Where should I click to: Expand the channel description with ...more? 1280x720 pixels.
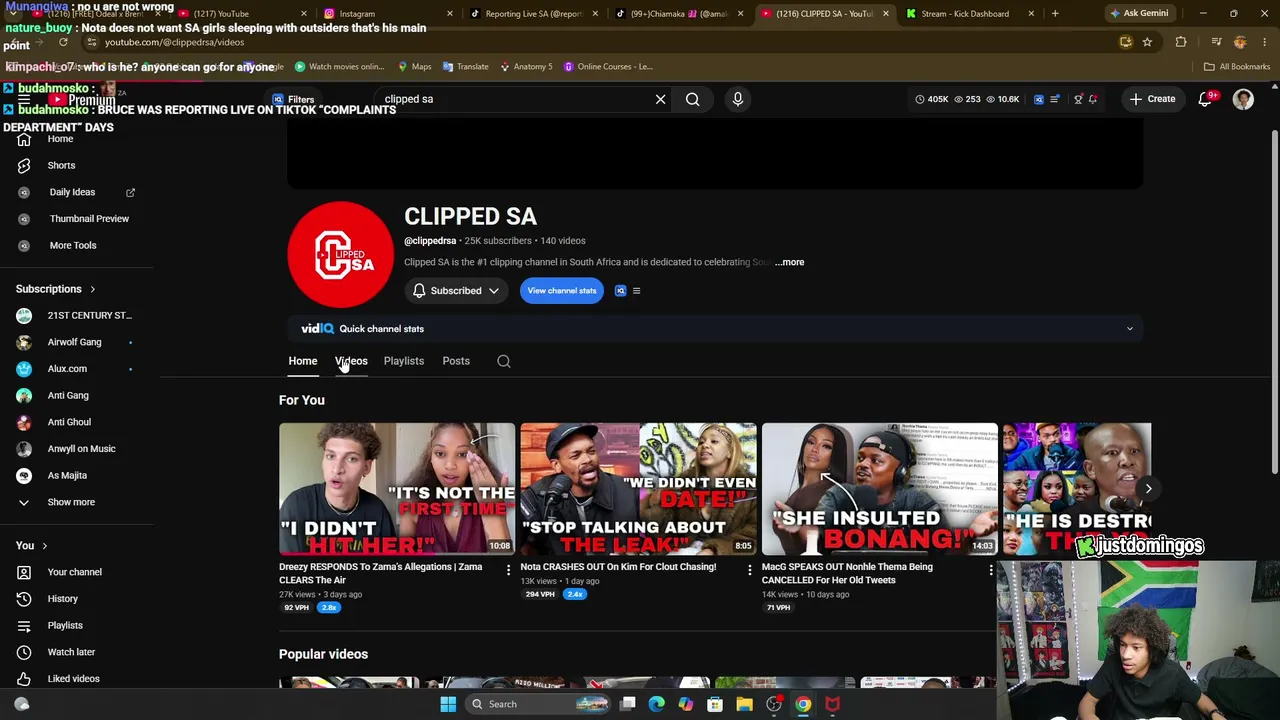[x=789, y=262]
